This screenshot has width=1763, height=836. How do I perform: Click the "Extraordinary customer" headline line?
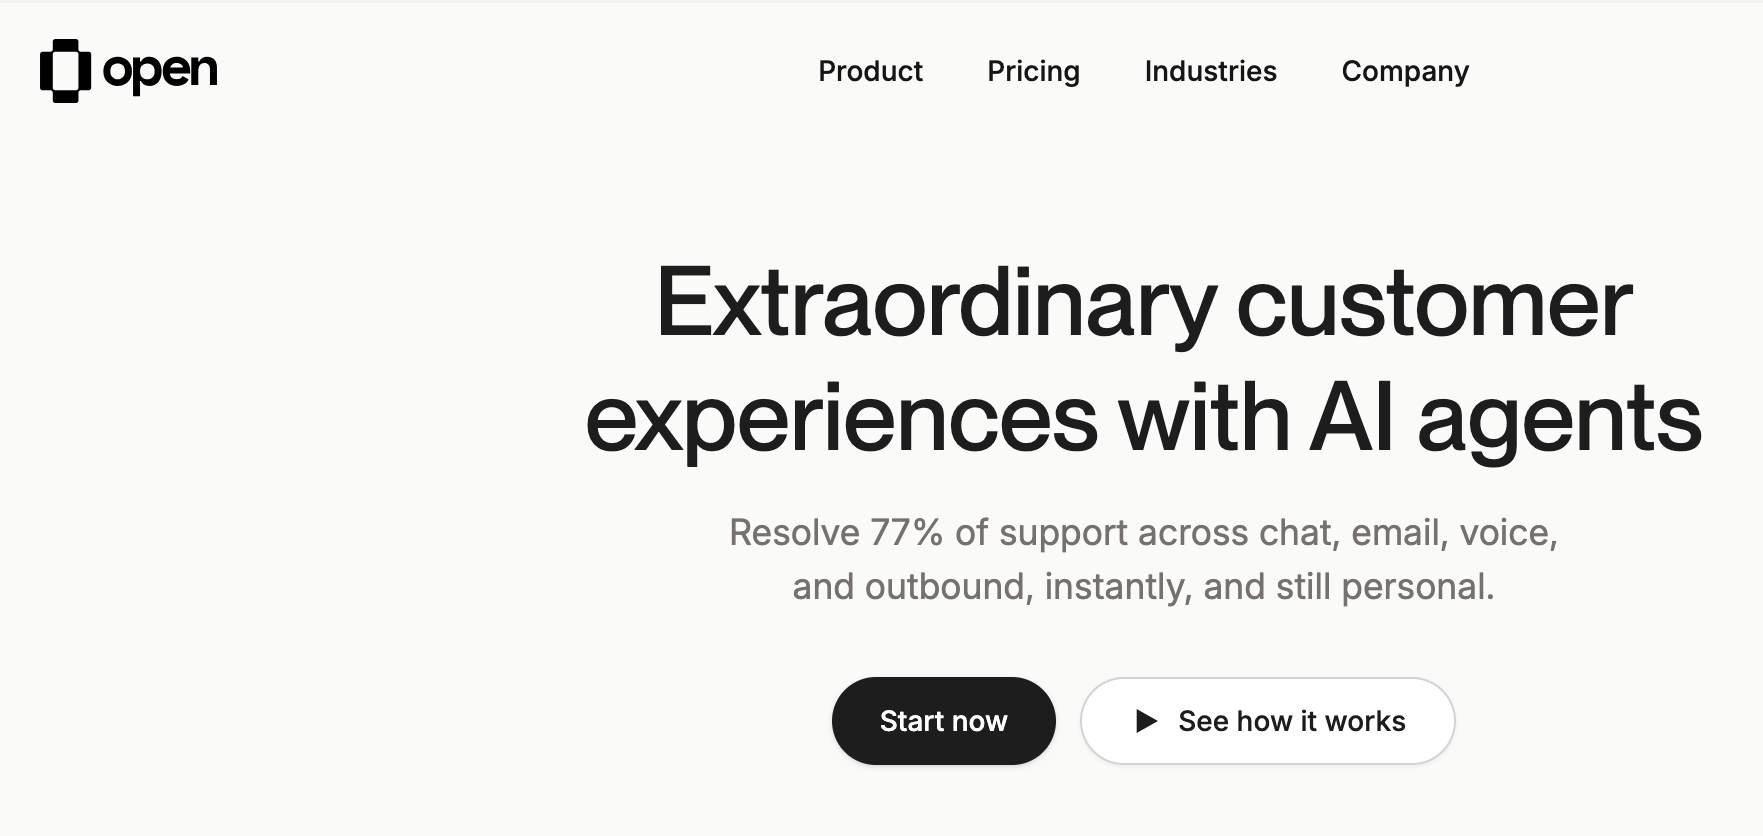coord(1143,304)
